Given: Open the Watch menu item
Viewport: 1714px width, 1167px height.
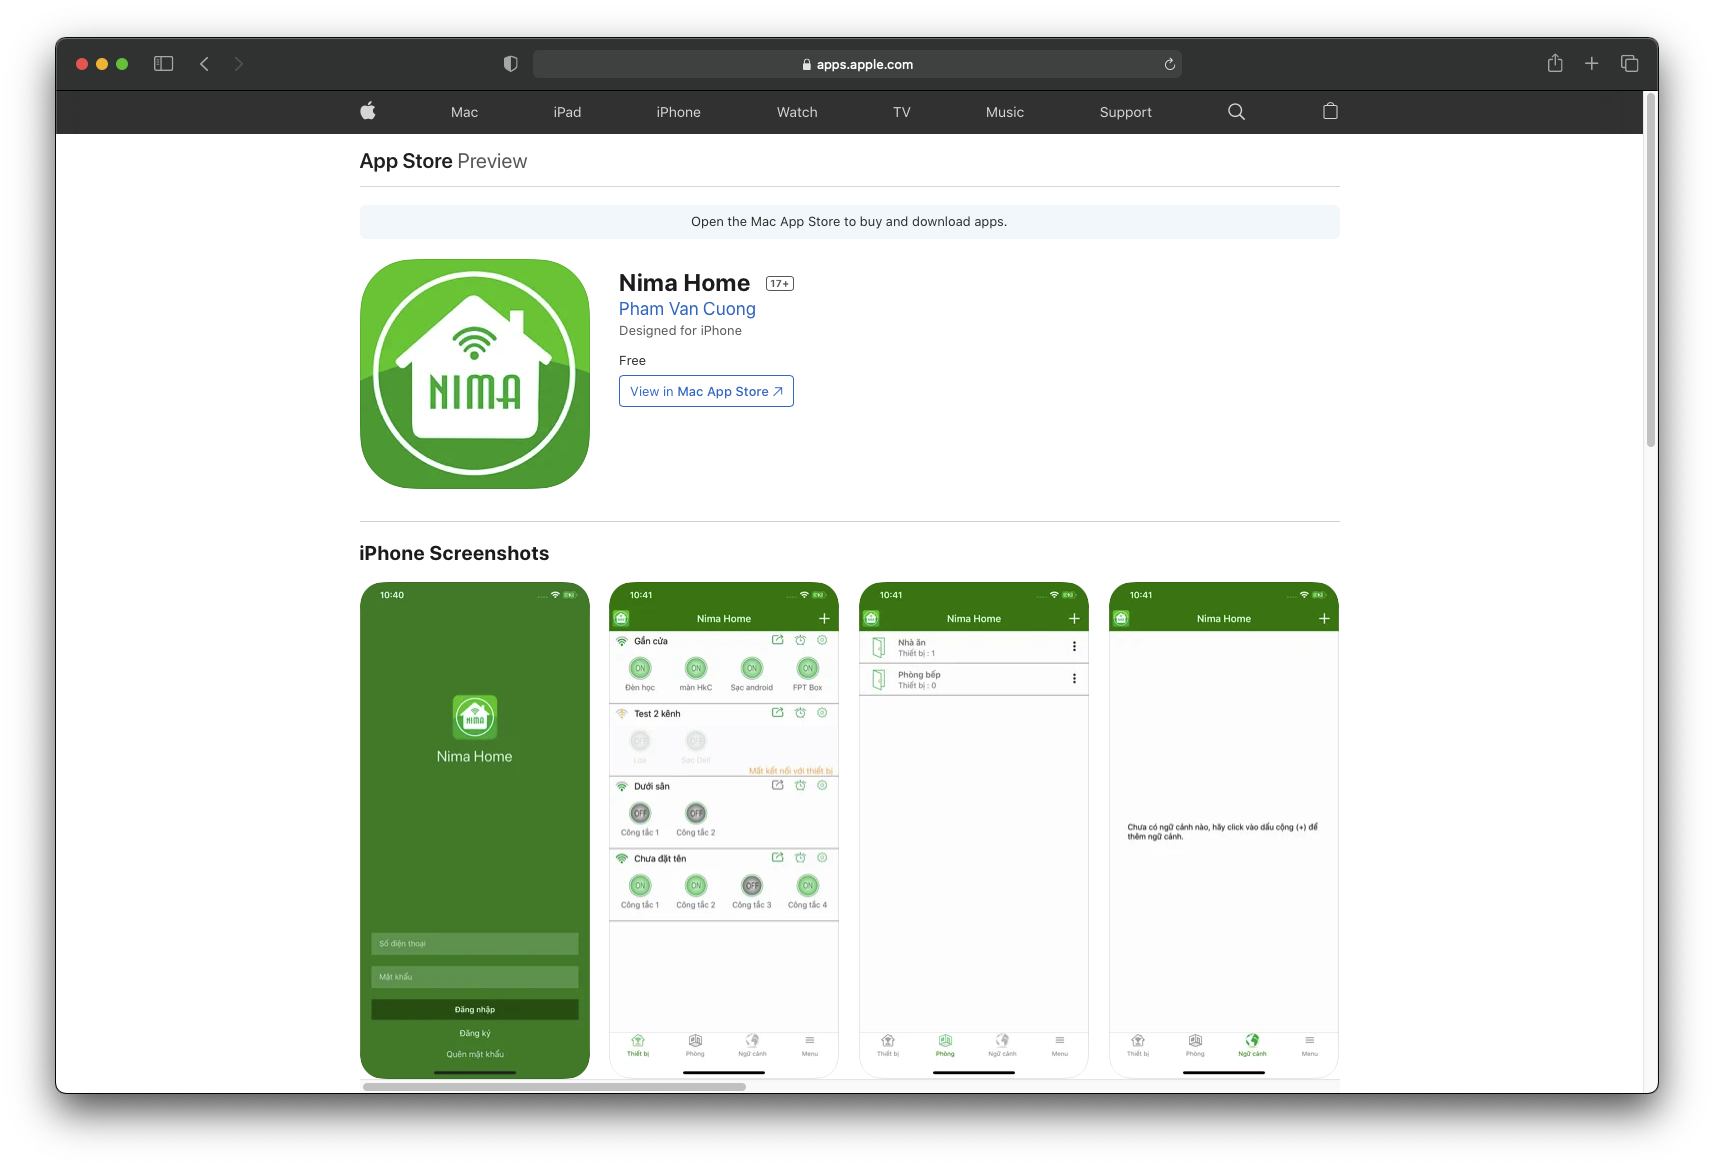Looking at the screenshot, I should (797, 112).
